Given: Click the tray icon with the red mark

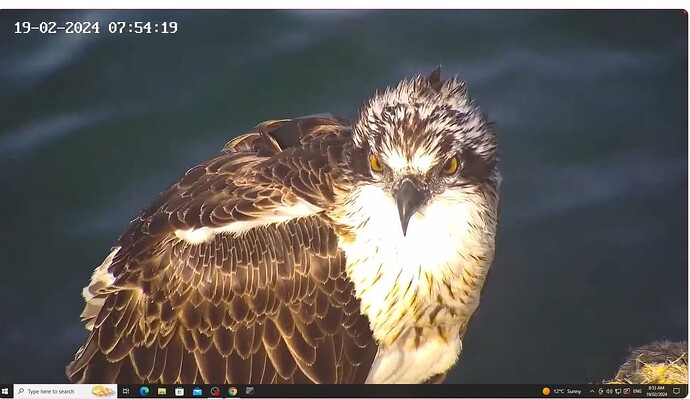Looking at the screenshot, I should (627, 391).
